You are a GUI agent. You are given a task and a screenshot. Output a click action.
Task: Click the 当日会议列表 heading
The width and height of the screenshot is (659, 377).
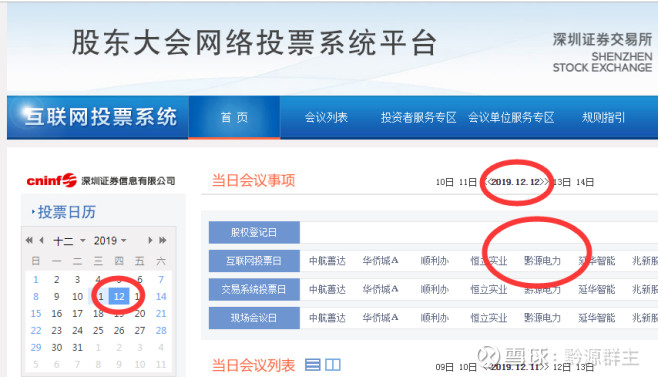(253, 365)
